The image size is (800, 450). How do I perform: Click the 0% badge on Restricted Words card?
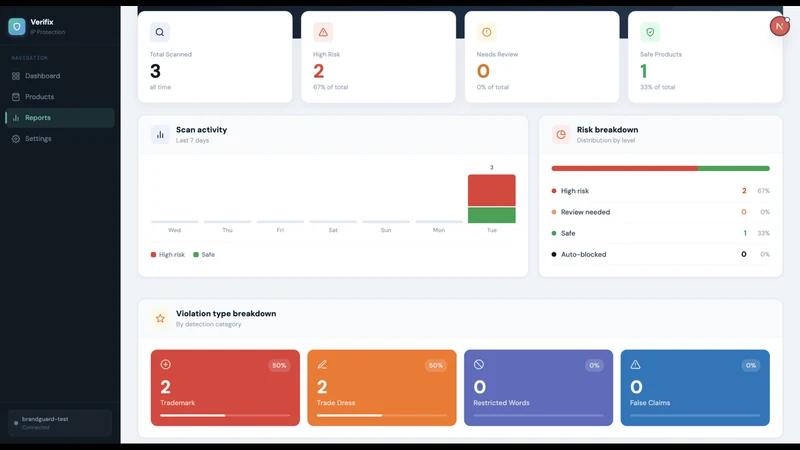594,365
